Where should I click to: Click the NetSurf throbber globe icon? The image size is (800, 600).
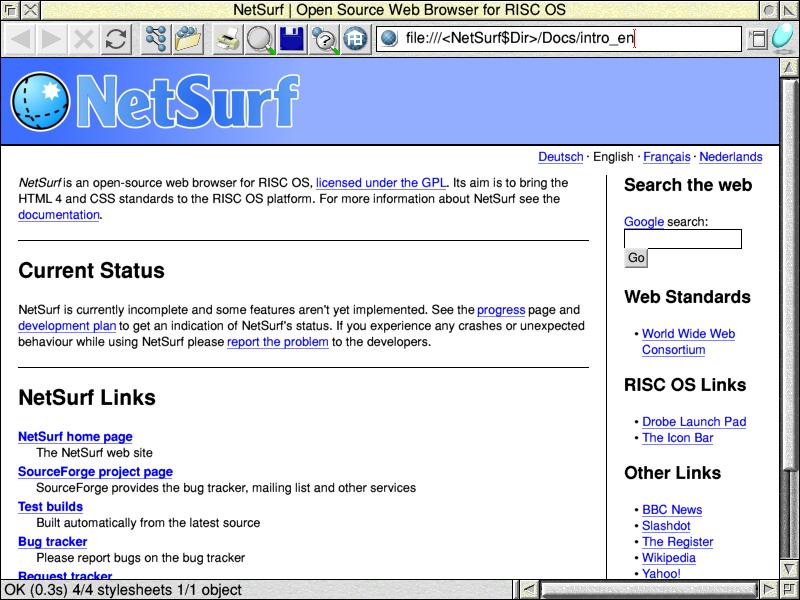[x=783, y=38]
